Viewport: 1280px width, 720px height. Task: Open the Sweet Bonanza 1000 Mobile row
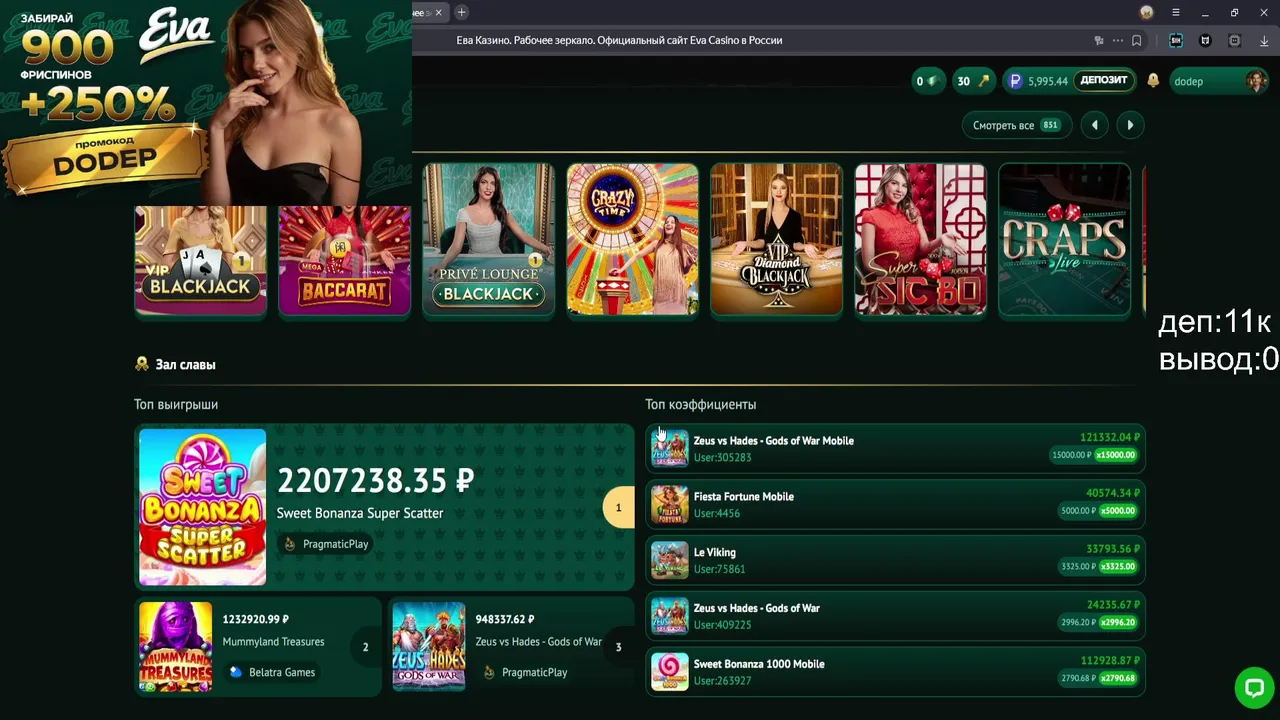click(x=895, y=672)
